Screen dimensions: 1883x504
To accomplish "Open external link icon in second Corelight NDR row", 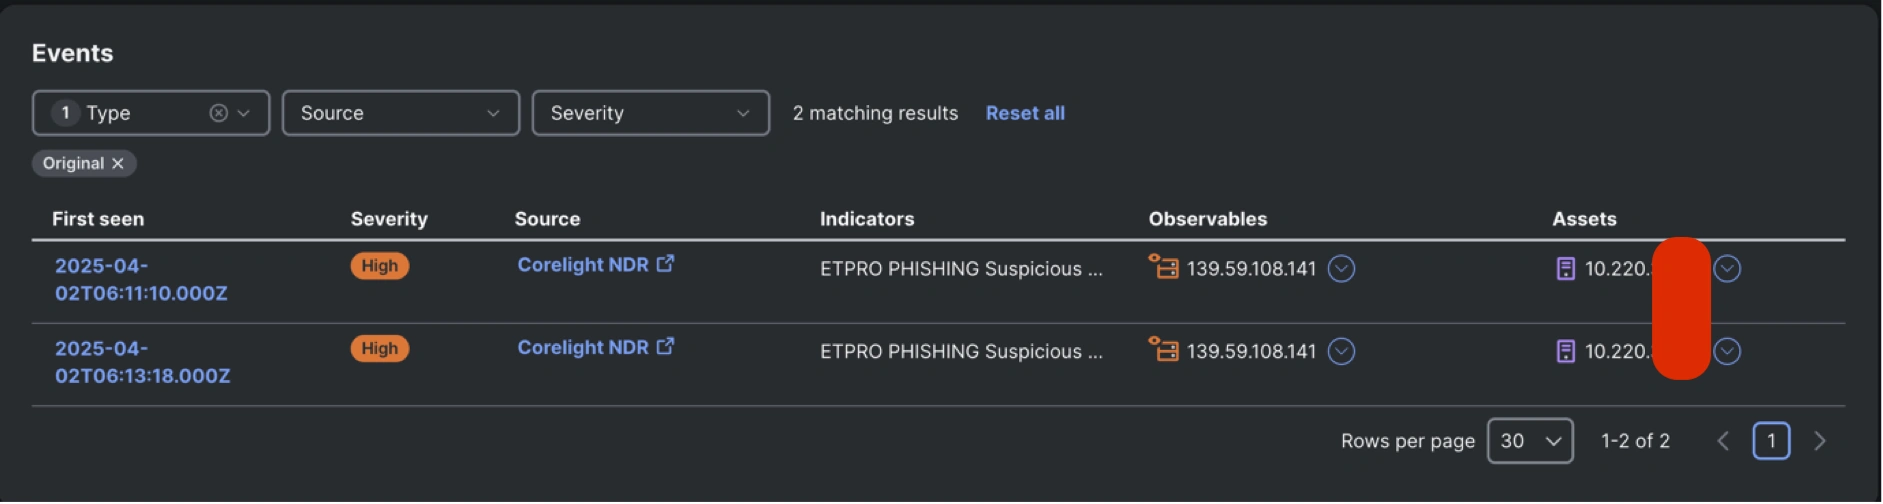I will click(x=666, y=347).
